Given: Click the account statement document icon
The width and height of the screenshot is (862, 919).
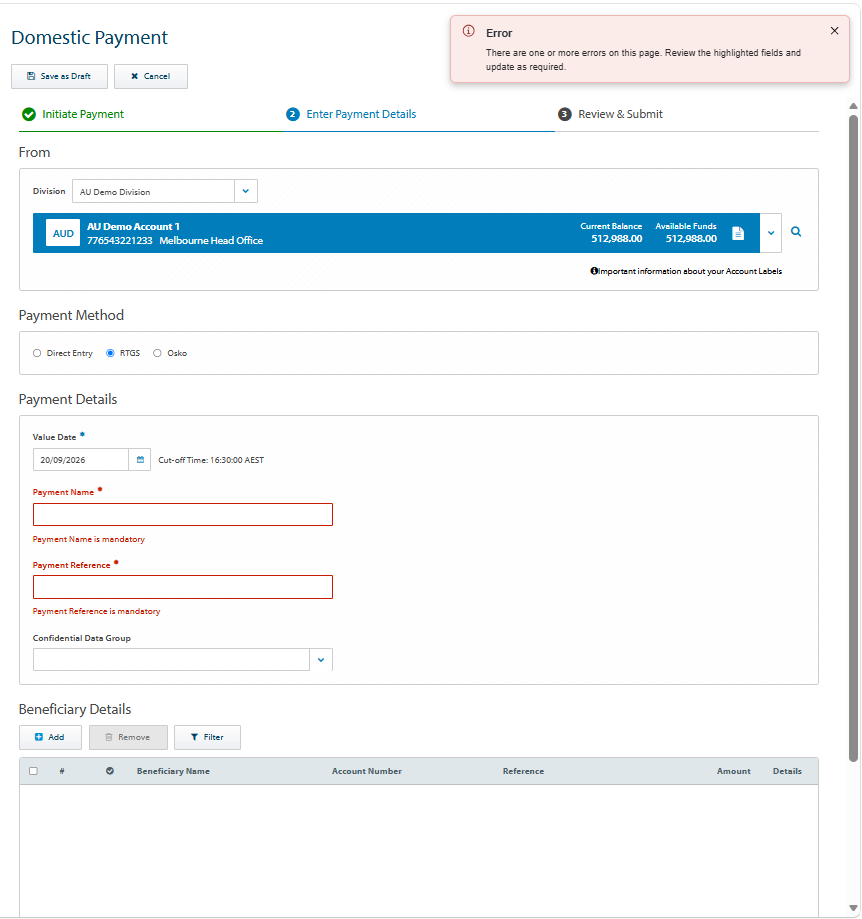Looking at the screenshot, I should (x=738, y=233).
